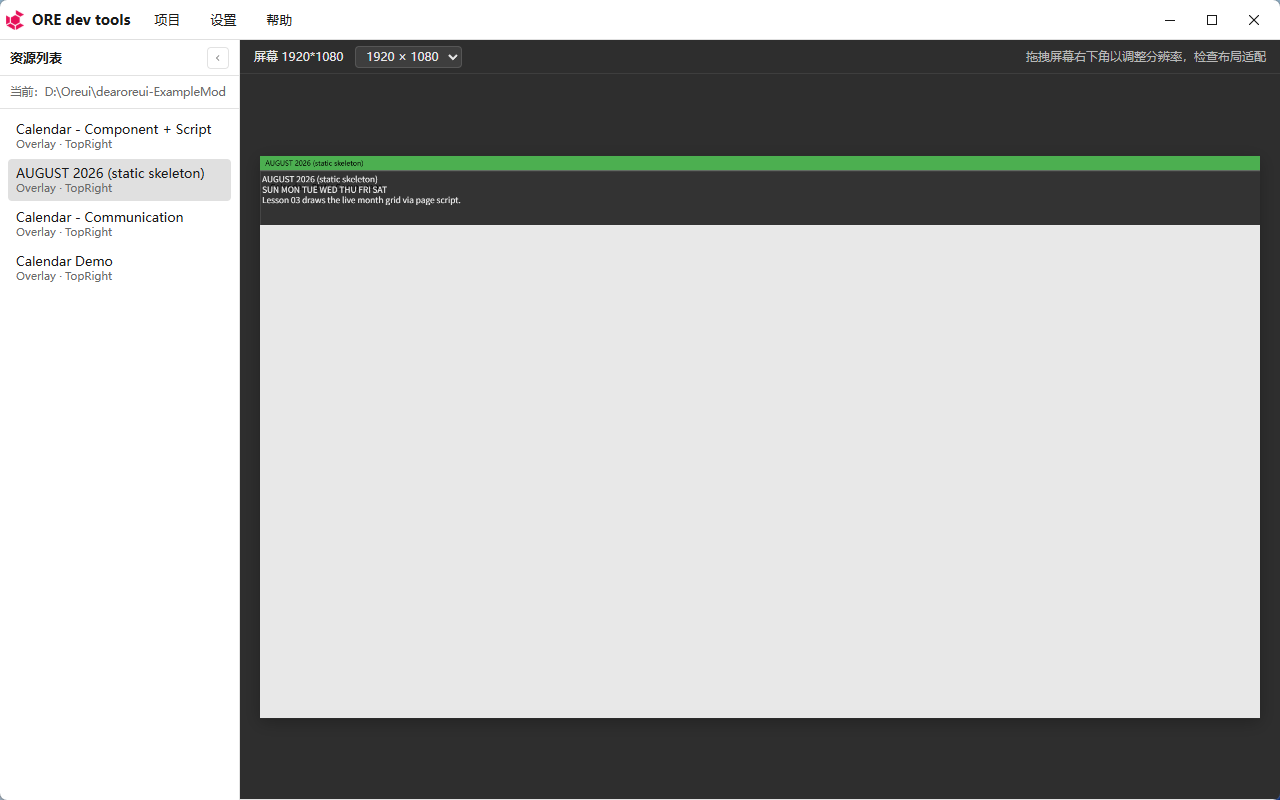Open the 设置 menu

coord(223,20)
